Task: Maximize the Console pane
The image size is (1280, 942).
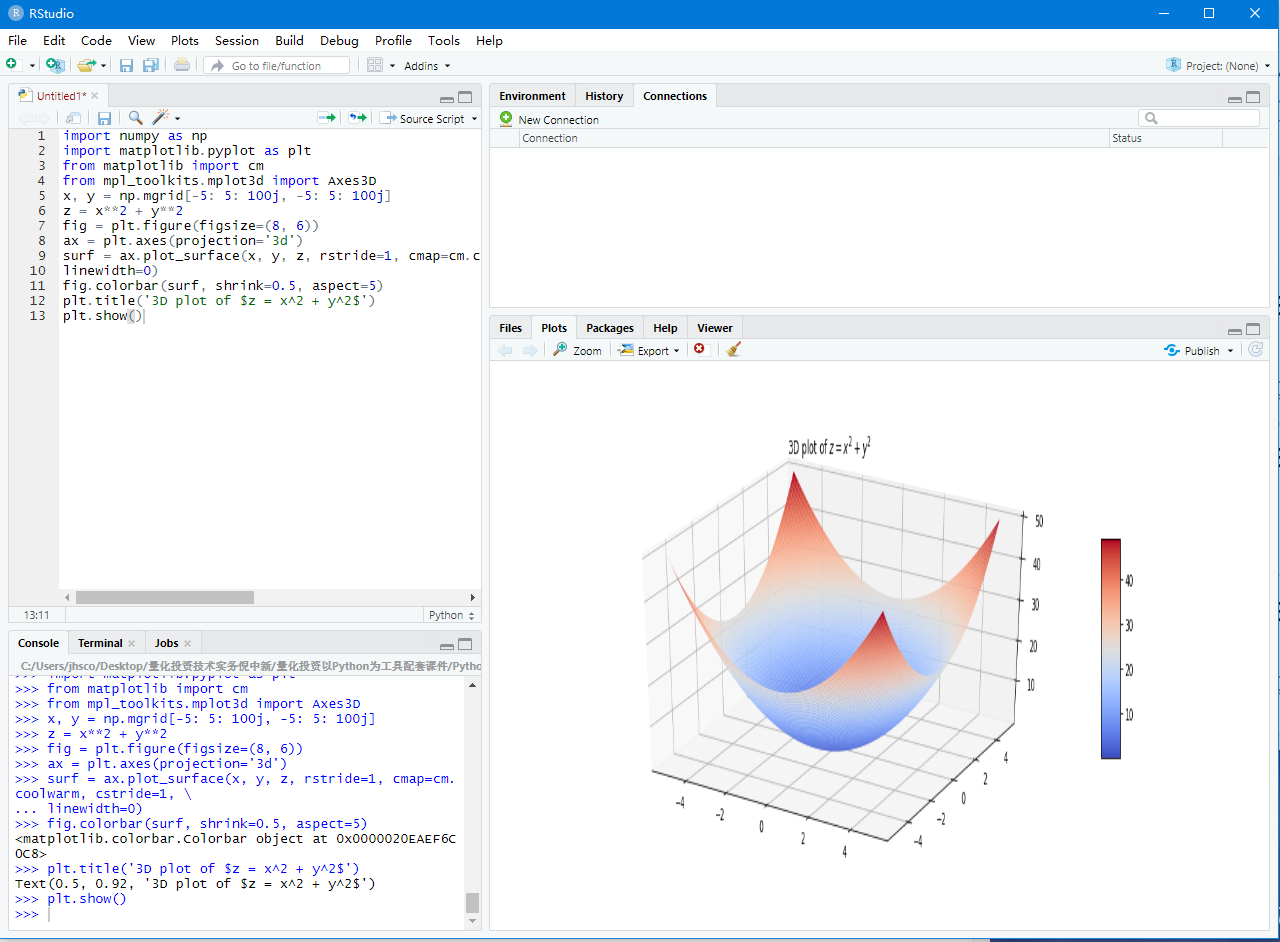Action: pos(465,644)
